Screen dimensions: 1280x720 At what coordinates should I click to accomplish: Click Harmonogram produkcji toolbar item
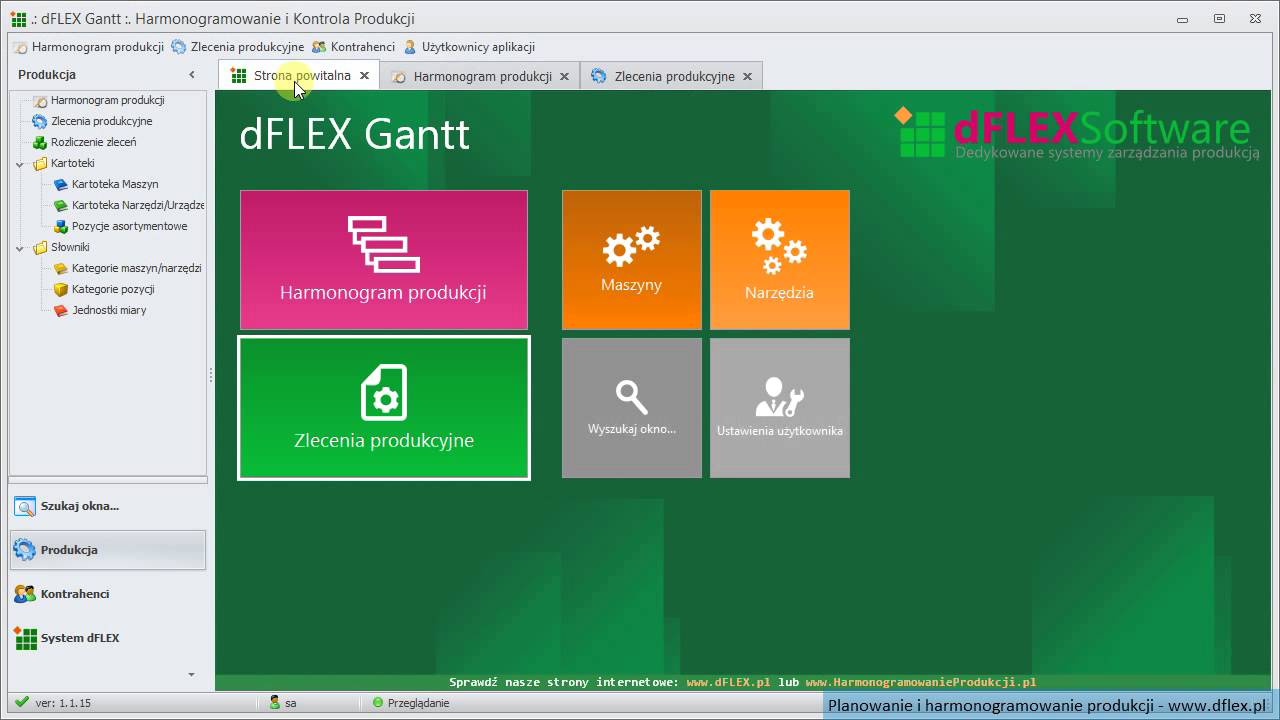(89, 47)
